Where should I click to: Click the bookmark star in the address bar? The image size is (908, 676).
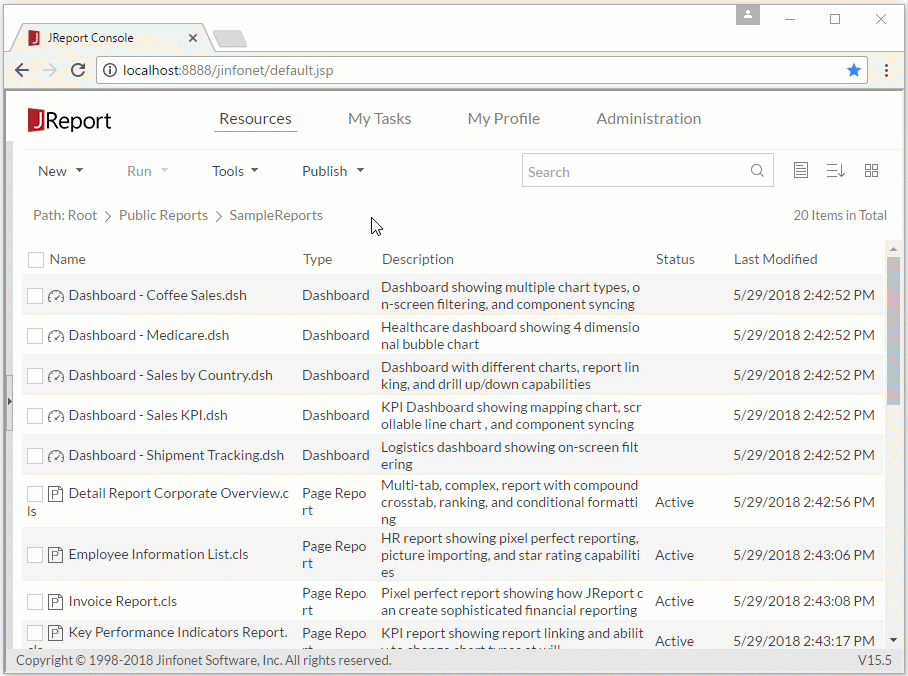[854, 70]
